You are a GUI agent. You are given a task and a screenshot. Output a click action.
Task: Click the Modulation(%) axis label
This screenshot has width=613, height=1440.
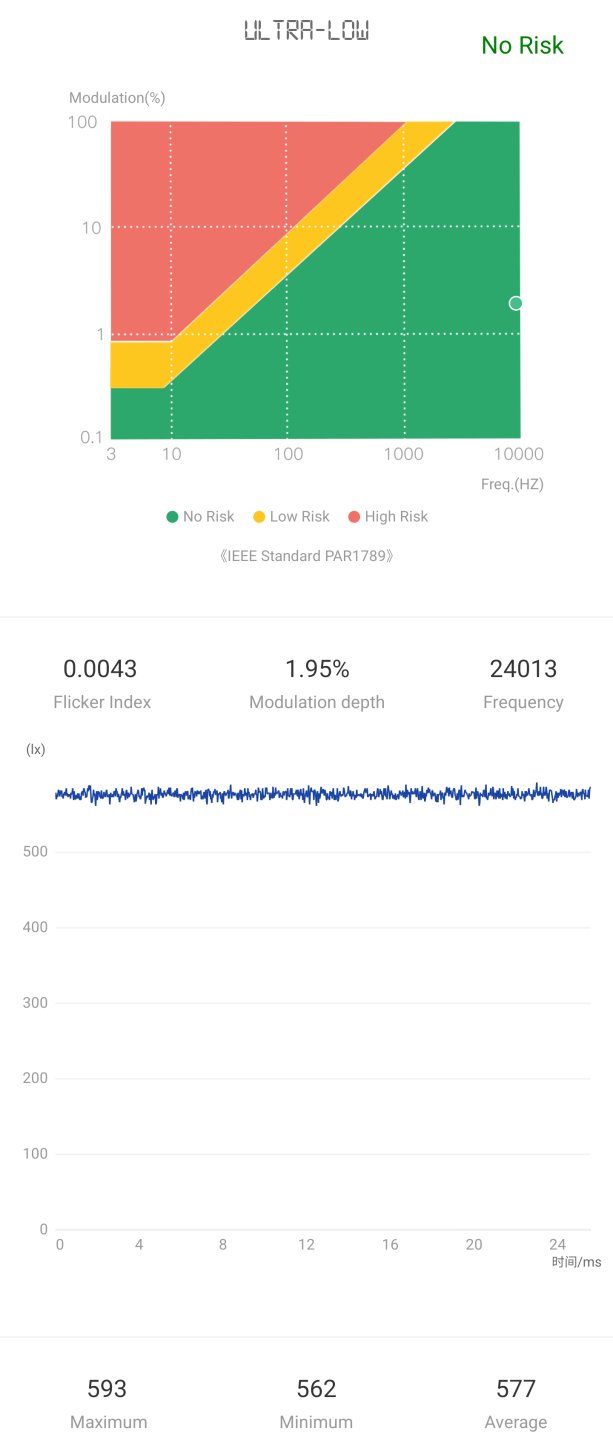[x=117, y=98]
